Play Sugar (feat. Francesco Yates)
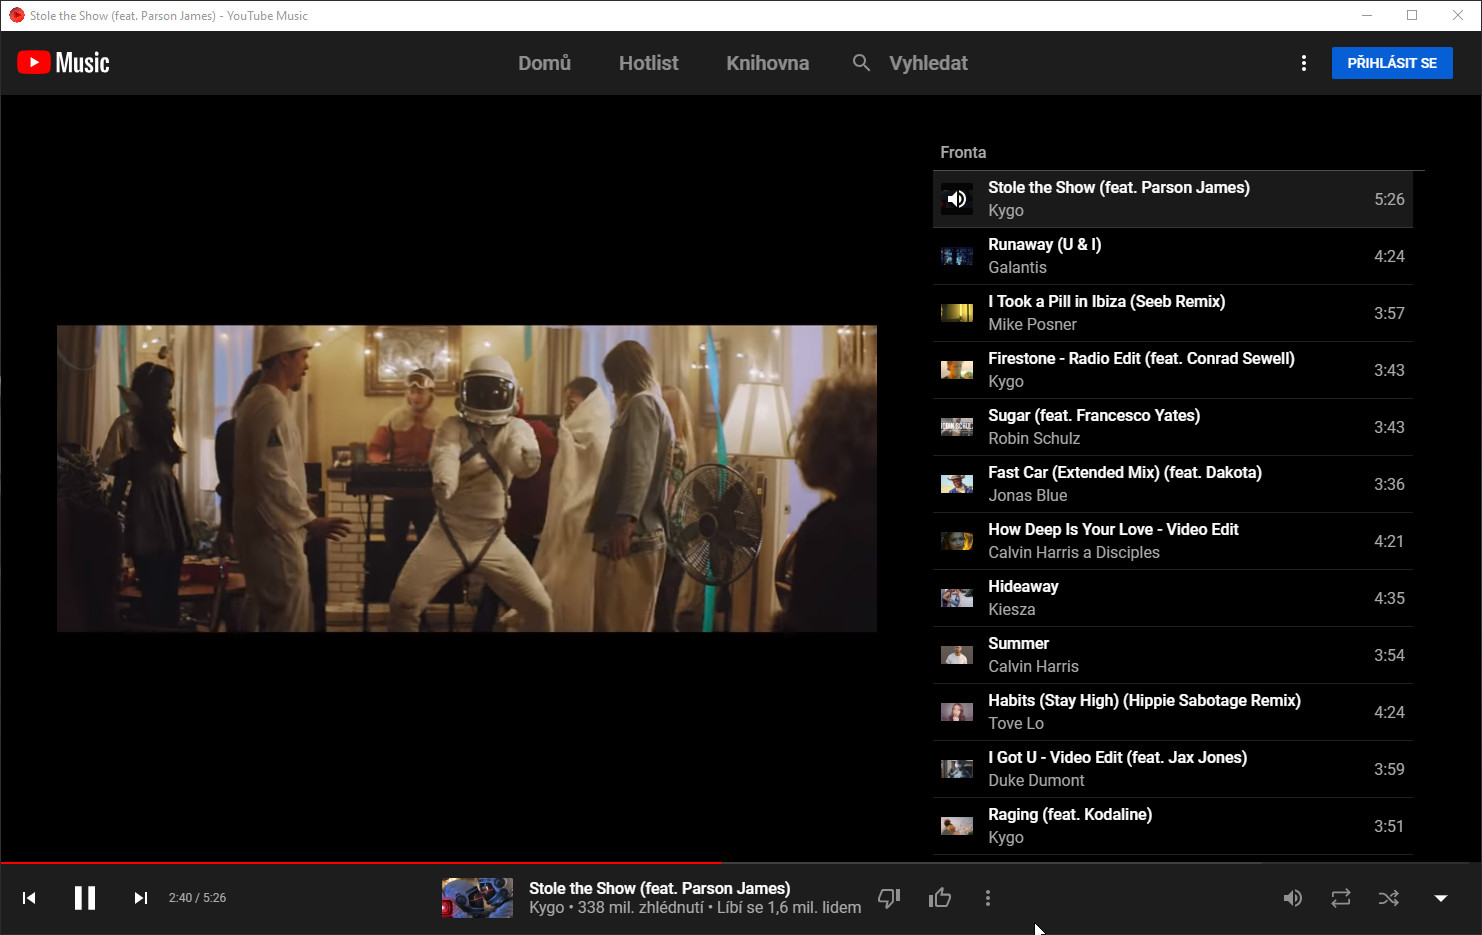The height and width of the screenshot is (935, 1482). pyautogui.click(x=1173, y=427)
